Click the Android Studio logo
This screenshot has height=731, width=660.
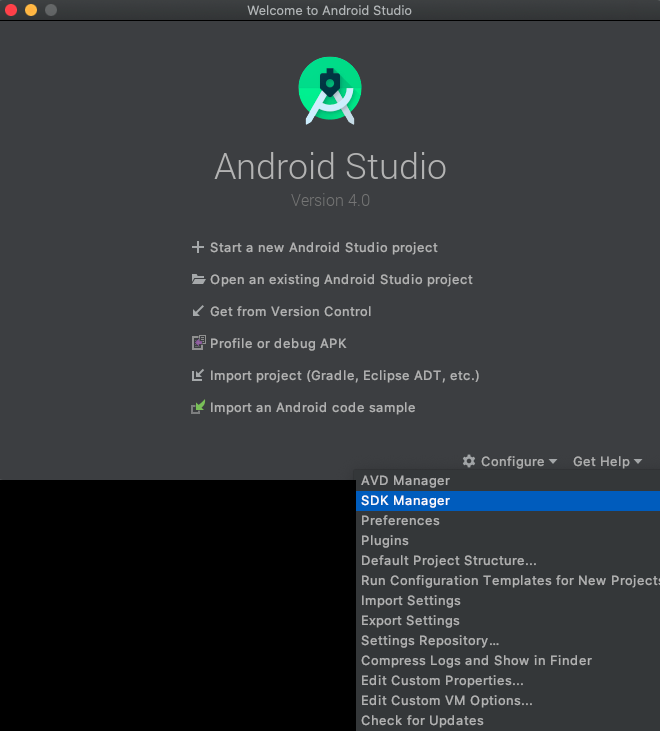click(330, 90)
